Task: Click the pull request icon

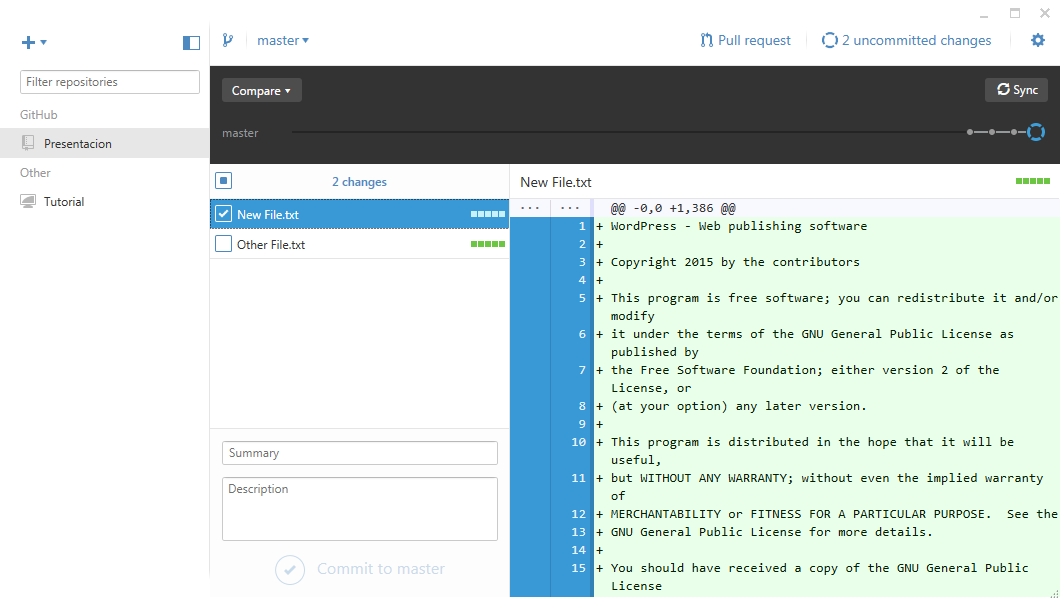Action: click(x=706, y=41)
